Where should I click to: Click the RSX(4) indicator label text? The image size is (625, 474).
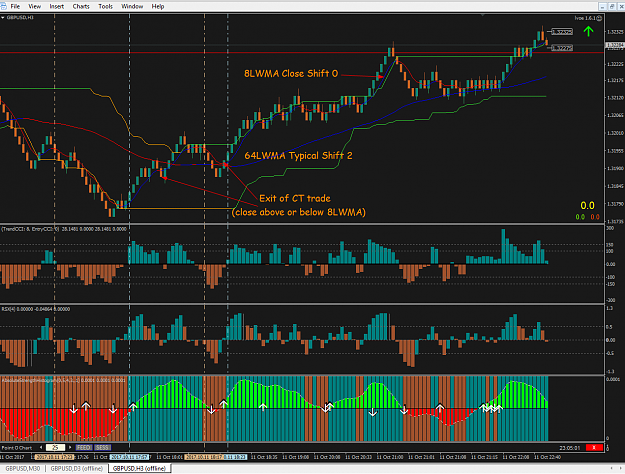coord(35,309)
